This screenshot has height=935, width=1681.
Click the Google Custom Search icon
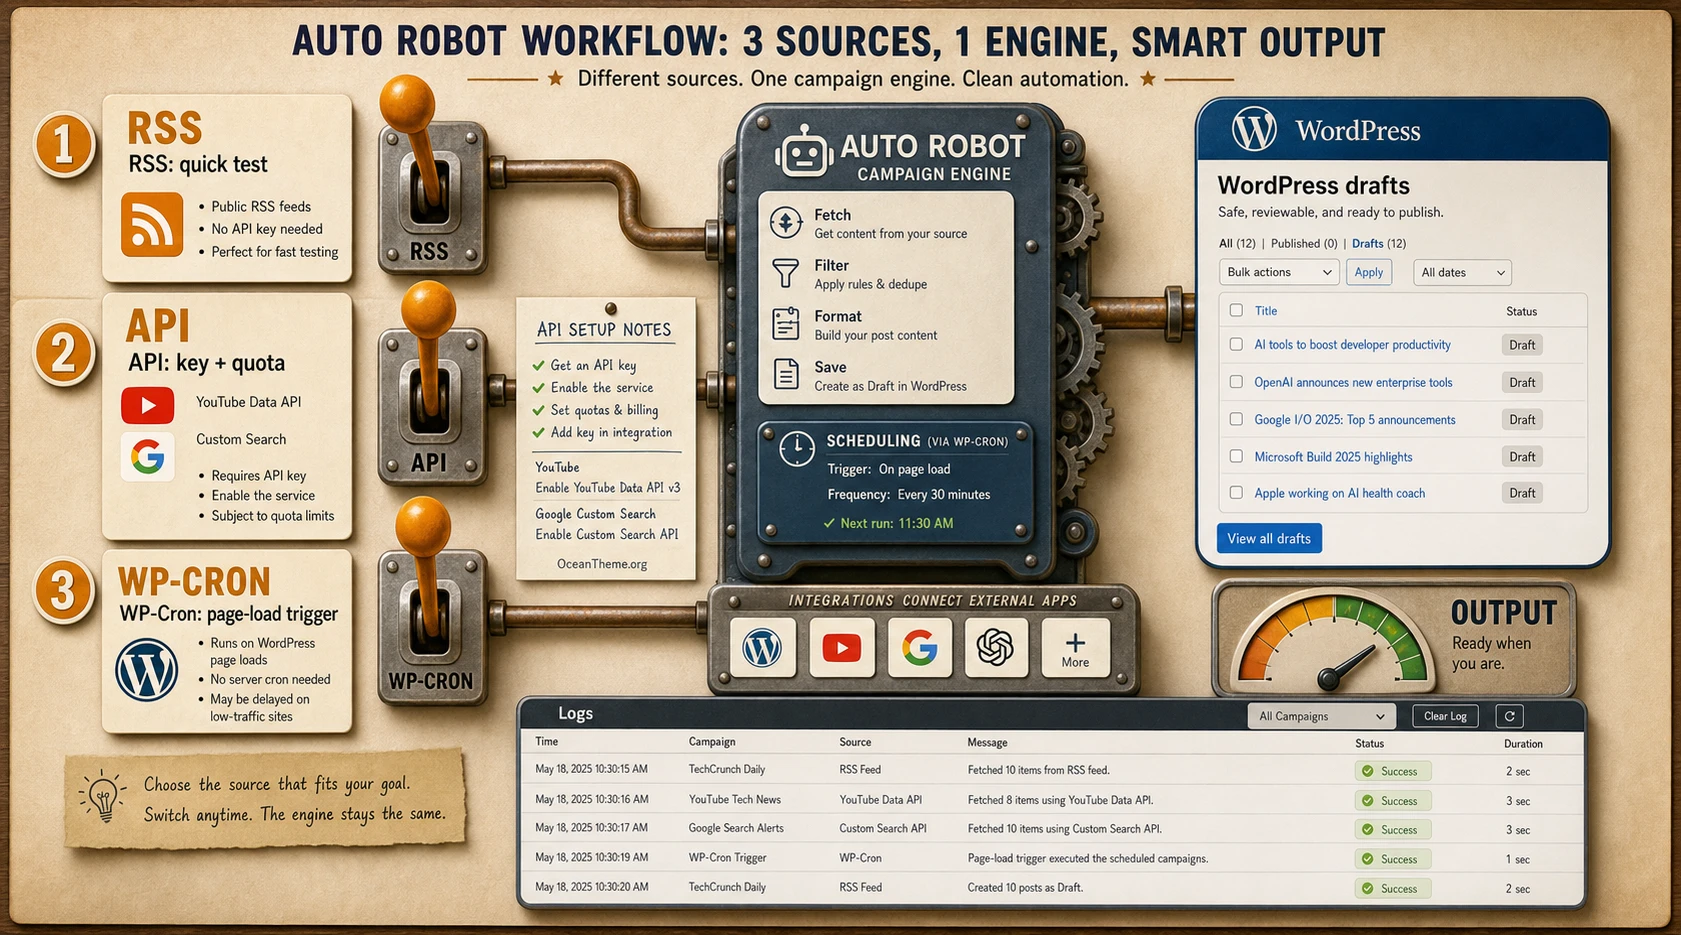[x=148, y=458]
